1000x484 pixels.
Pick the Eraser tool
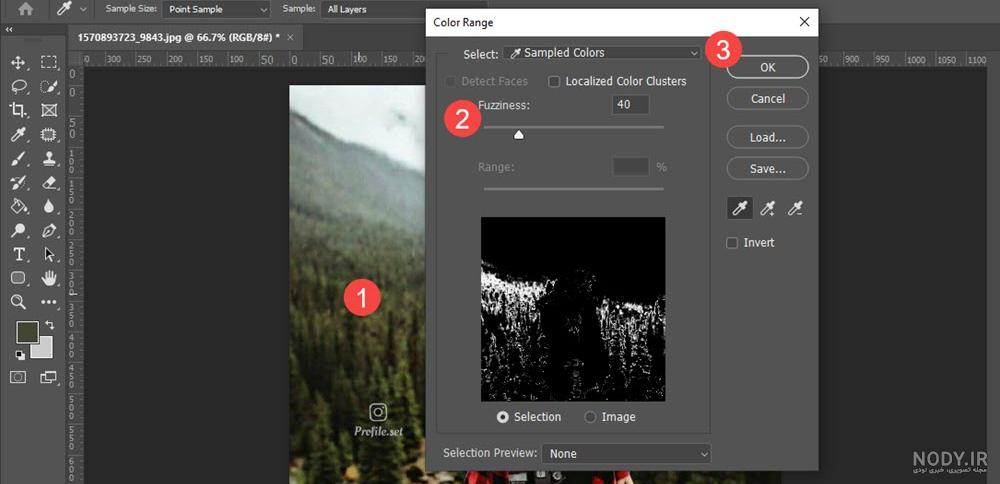point(49,182)
